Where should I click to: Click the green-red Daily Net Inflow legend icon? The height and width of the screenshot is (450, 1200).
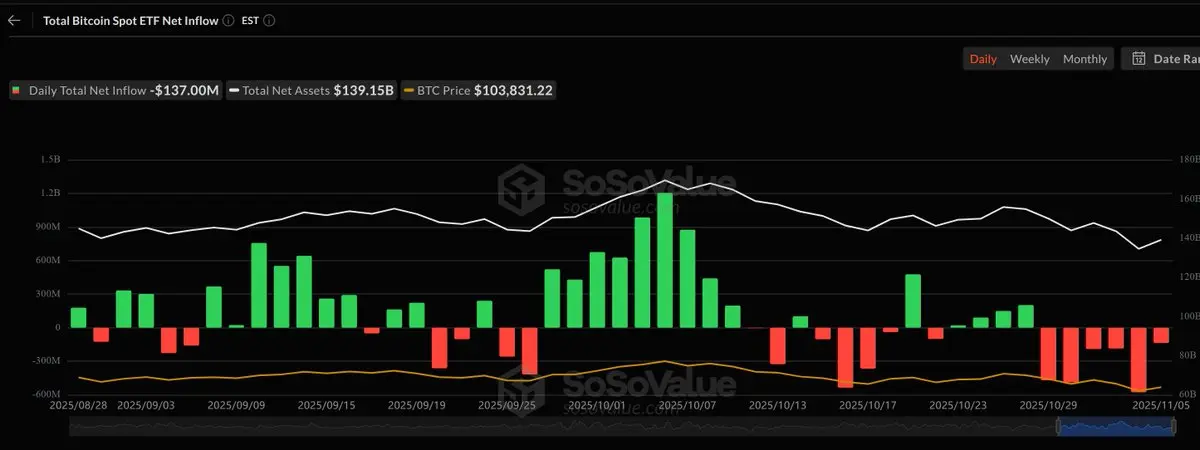pos(17,90)
